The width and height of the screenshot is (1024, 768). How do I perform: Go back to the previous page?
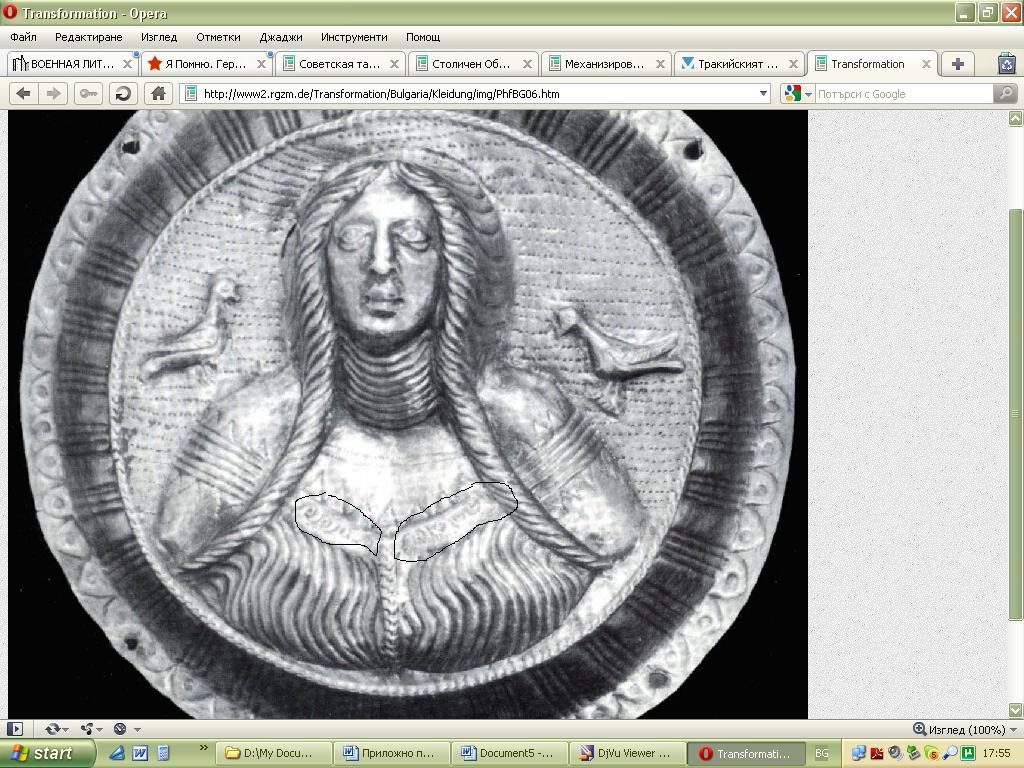(x=24, y=94)
